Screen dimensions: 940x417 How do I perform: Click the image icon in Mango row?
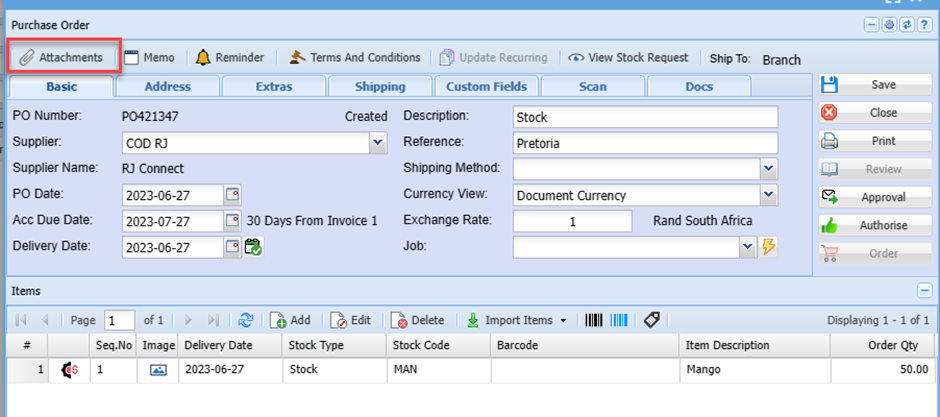pos(158,369)
